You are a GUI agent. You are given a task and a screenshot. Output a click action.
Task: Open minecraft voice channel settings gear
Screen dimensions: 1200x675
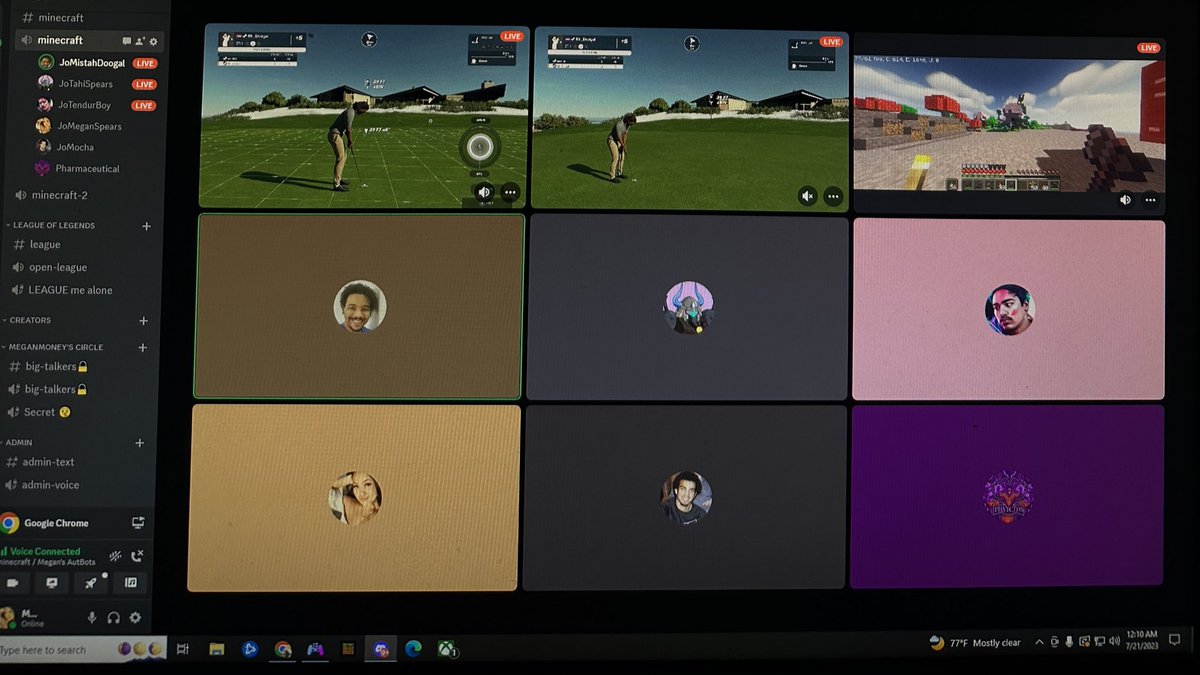pos(153,41)
